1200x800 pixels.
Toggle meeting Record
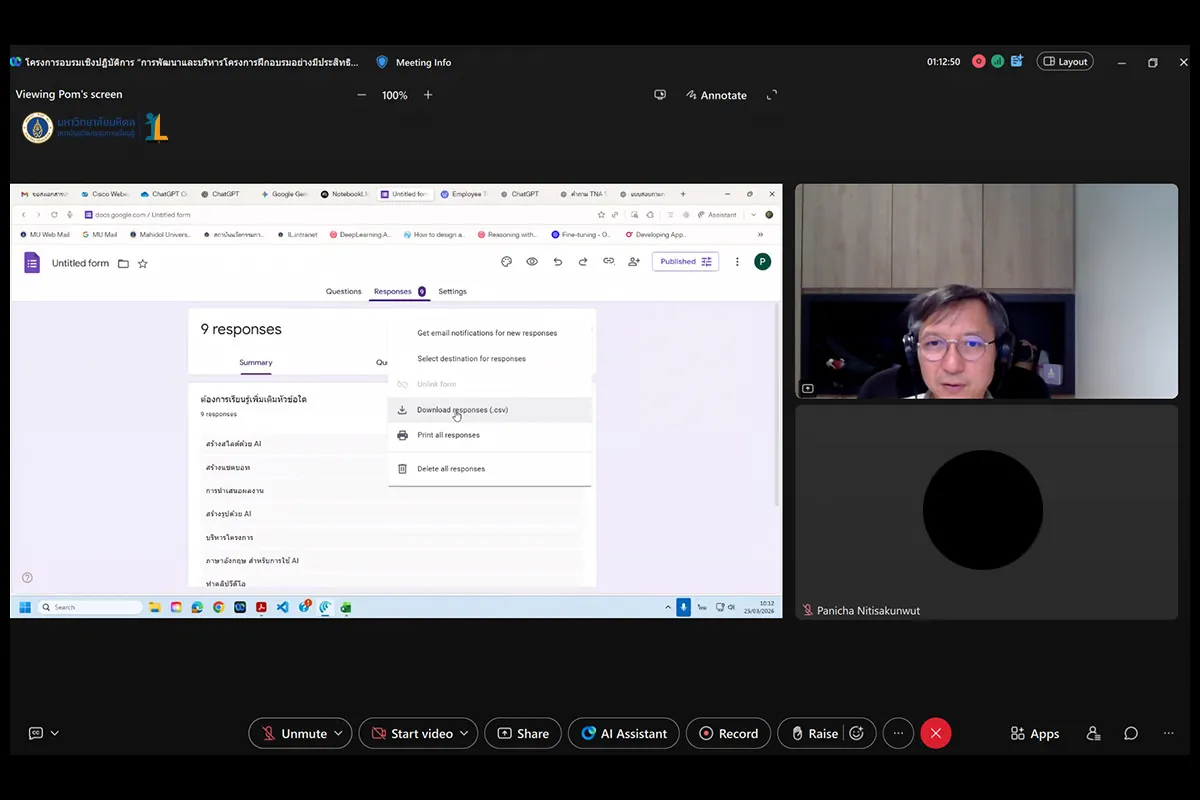pyautogui.click(x=728, y=733)
